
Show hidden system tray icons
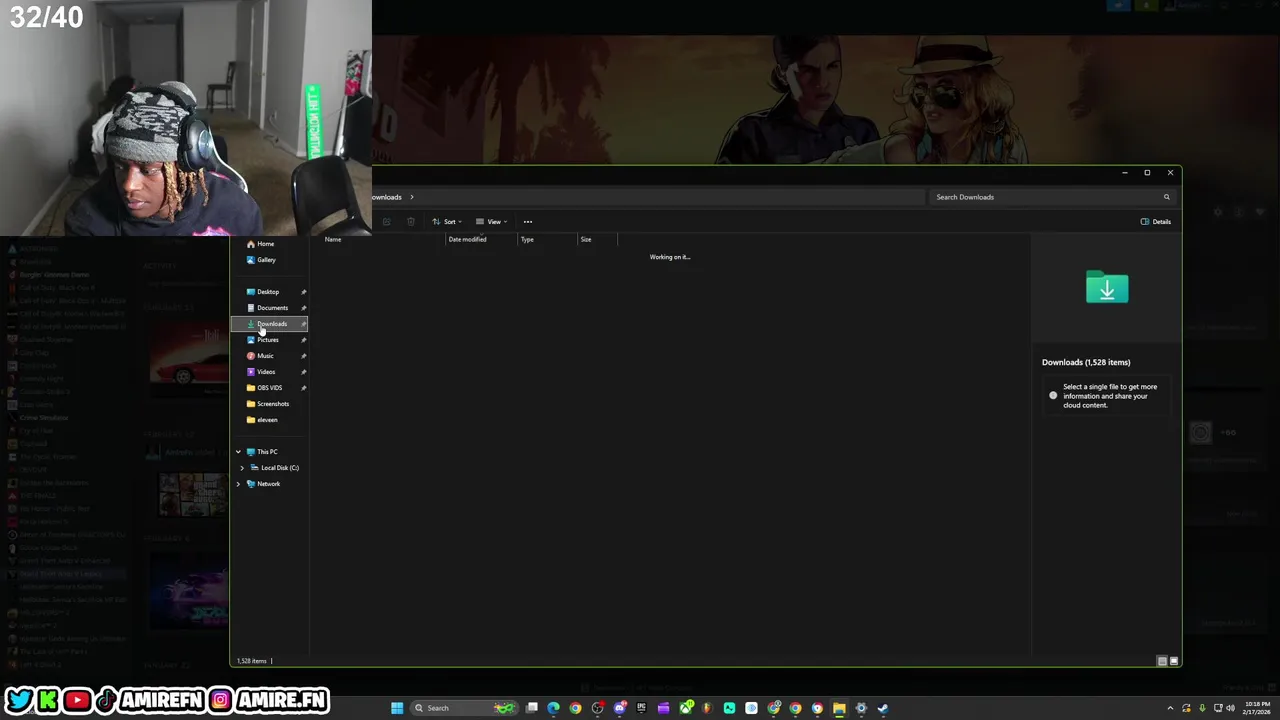click(x=1170, y=708)
